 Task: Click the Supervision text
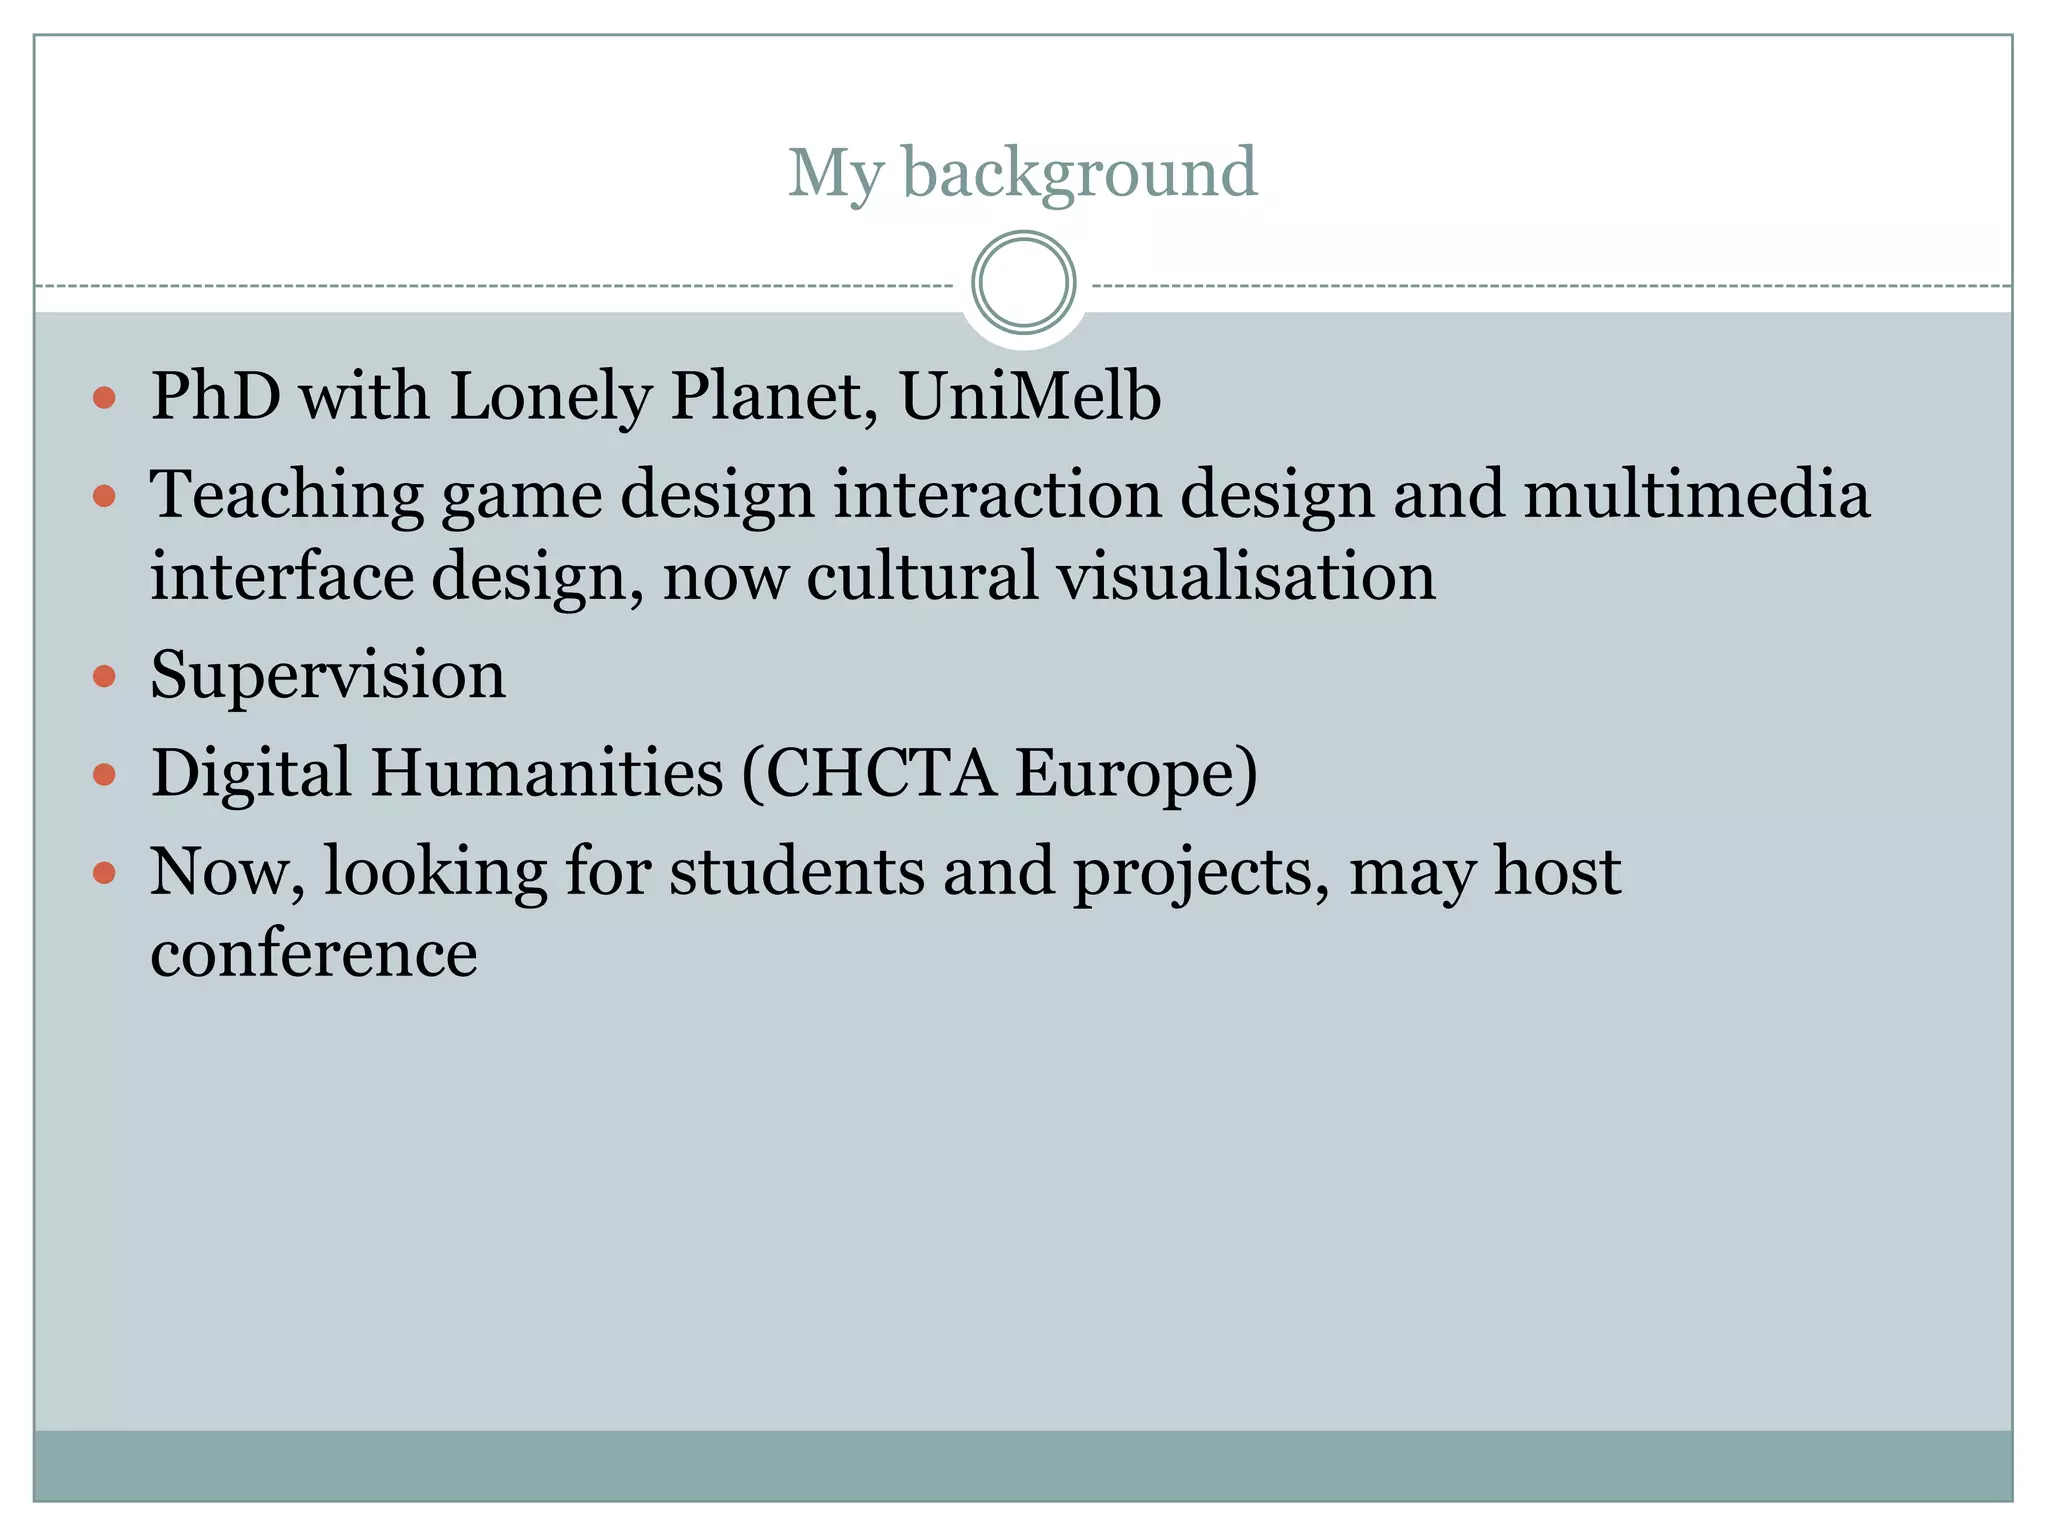pyautogui.click(x=328, y=675)
